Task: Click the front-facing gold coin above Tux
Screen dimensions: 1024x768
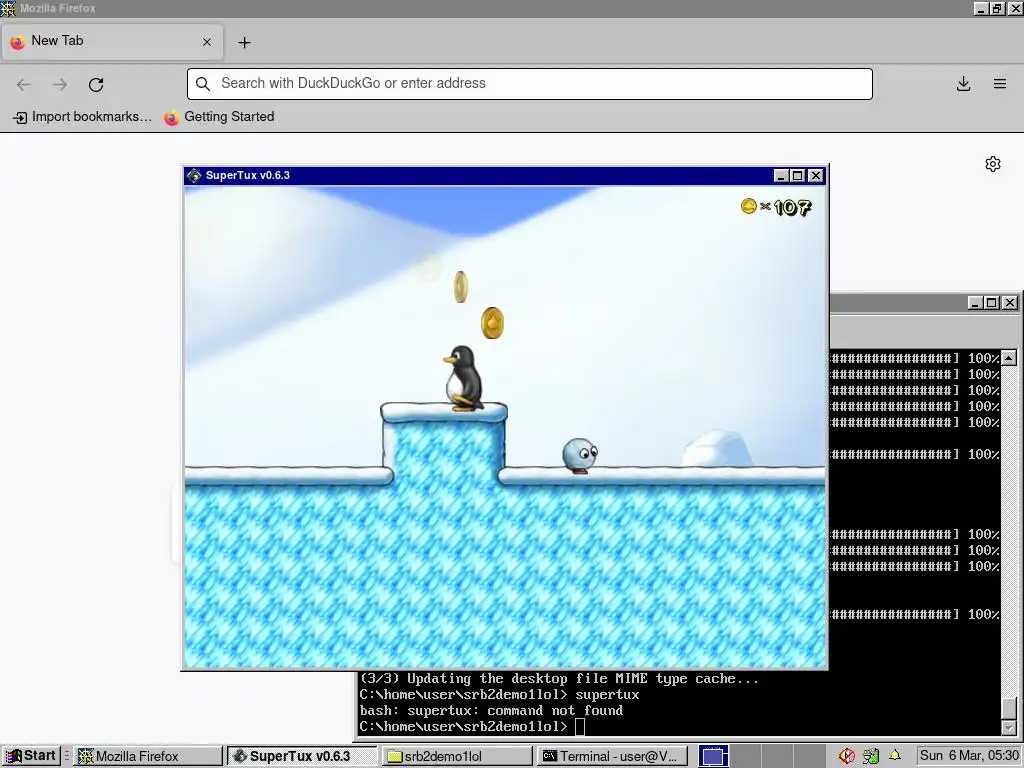Action: point(492,323)
